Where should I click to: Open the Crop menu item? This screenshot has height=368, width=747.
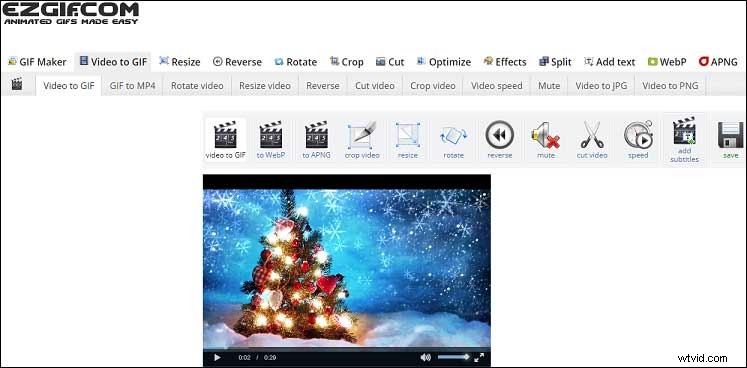(346, 62)
